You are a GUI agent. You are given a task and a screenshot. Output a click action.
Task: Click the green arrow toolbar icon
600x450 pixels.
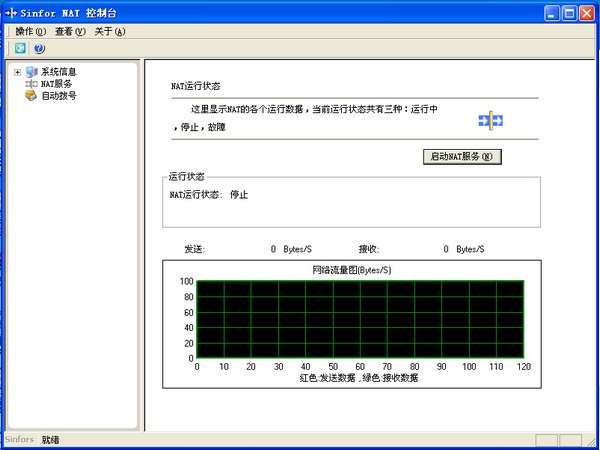point(20,48)
